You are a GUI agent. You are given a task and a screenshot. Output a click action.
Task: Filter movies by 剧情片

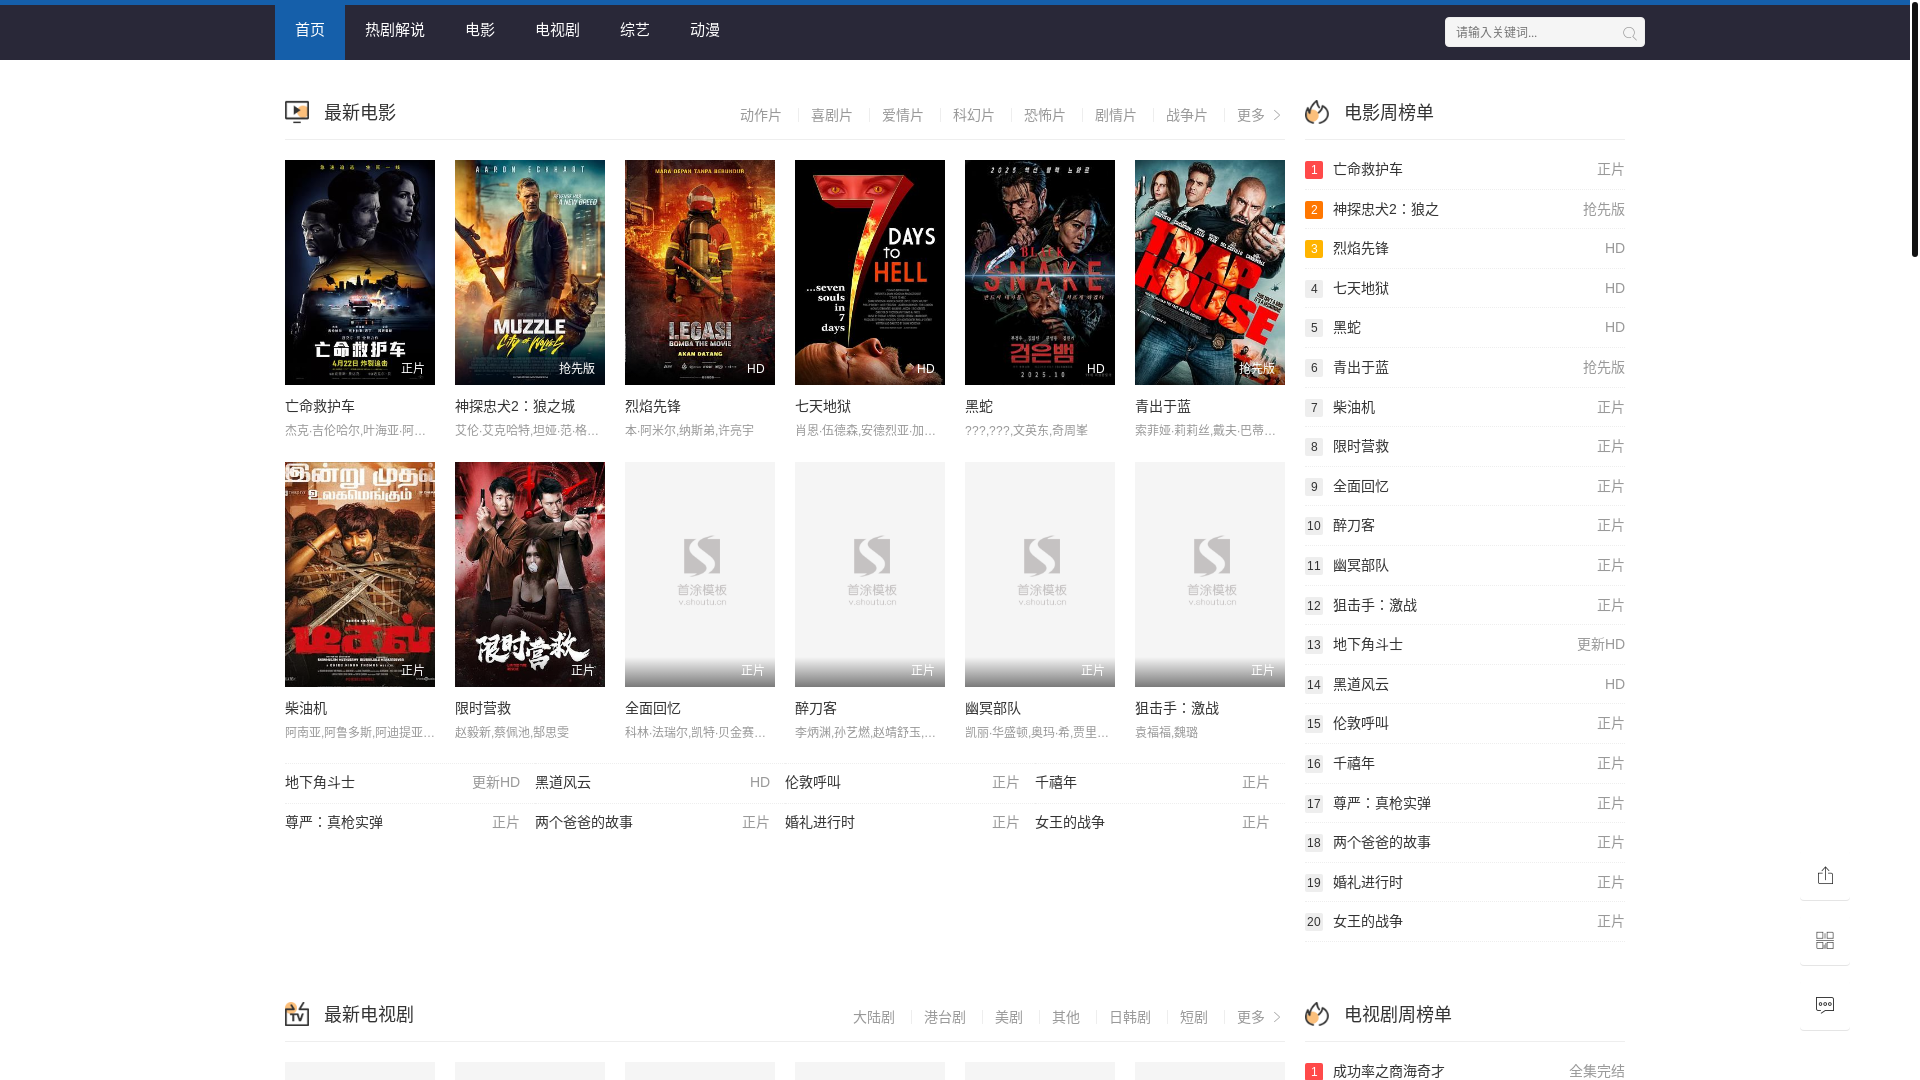coord(1116,115)
